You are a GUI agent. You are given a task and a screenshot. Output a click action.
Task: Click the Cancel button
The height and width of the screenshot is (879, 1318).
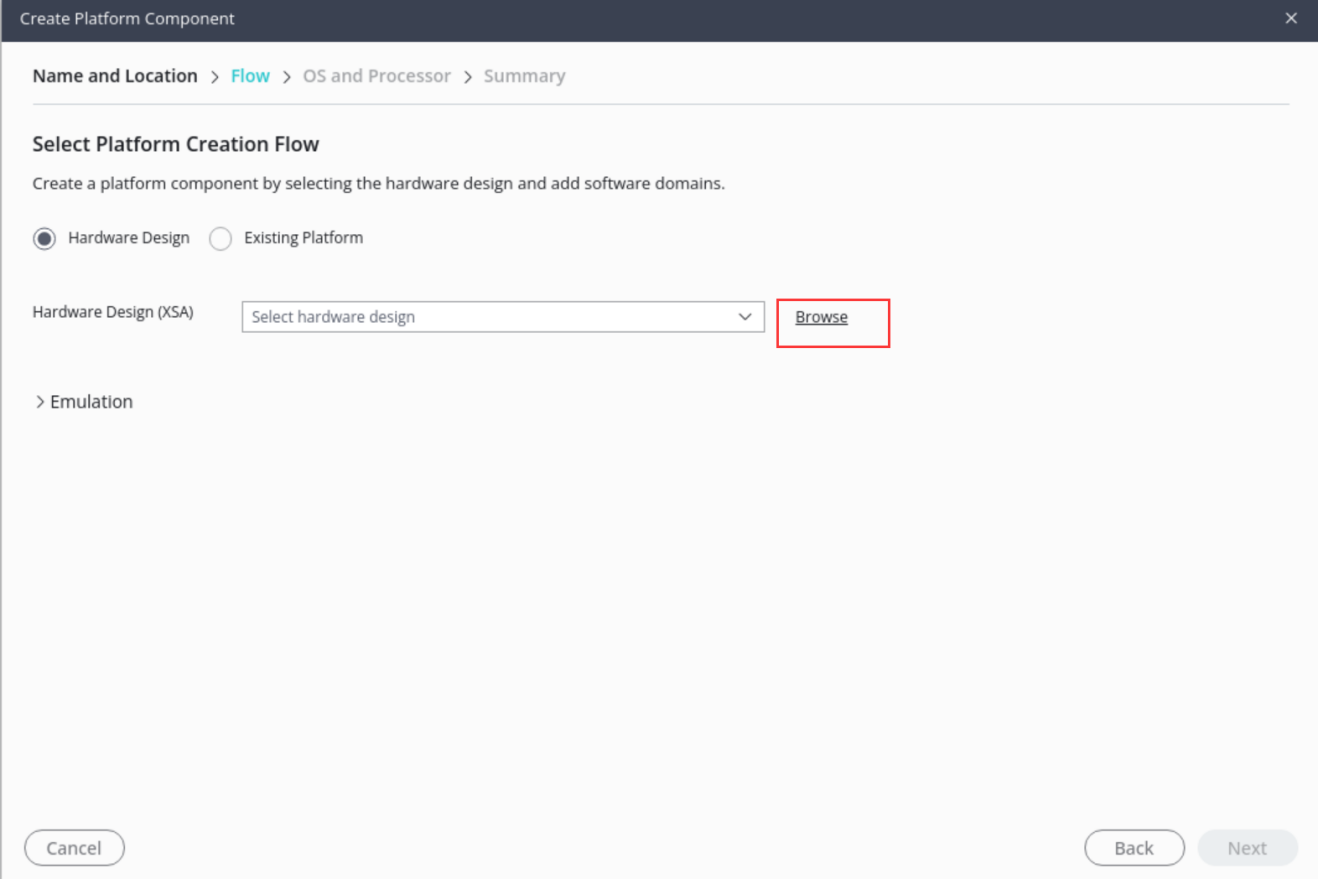pyautogui.click(x=74, y=848)
